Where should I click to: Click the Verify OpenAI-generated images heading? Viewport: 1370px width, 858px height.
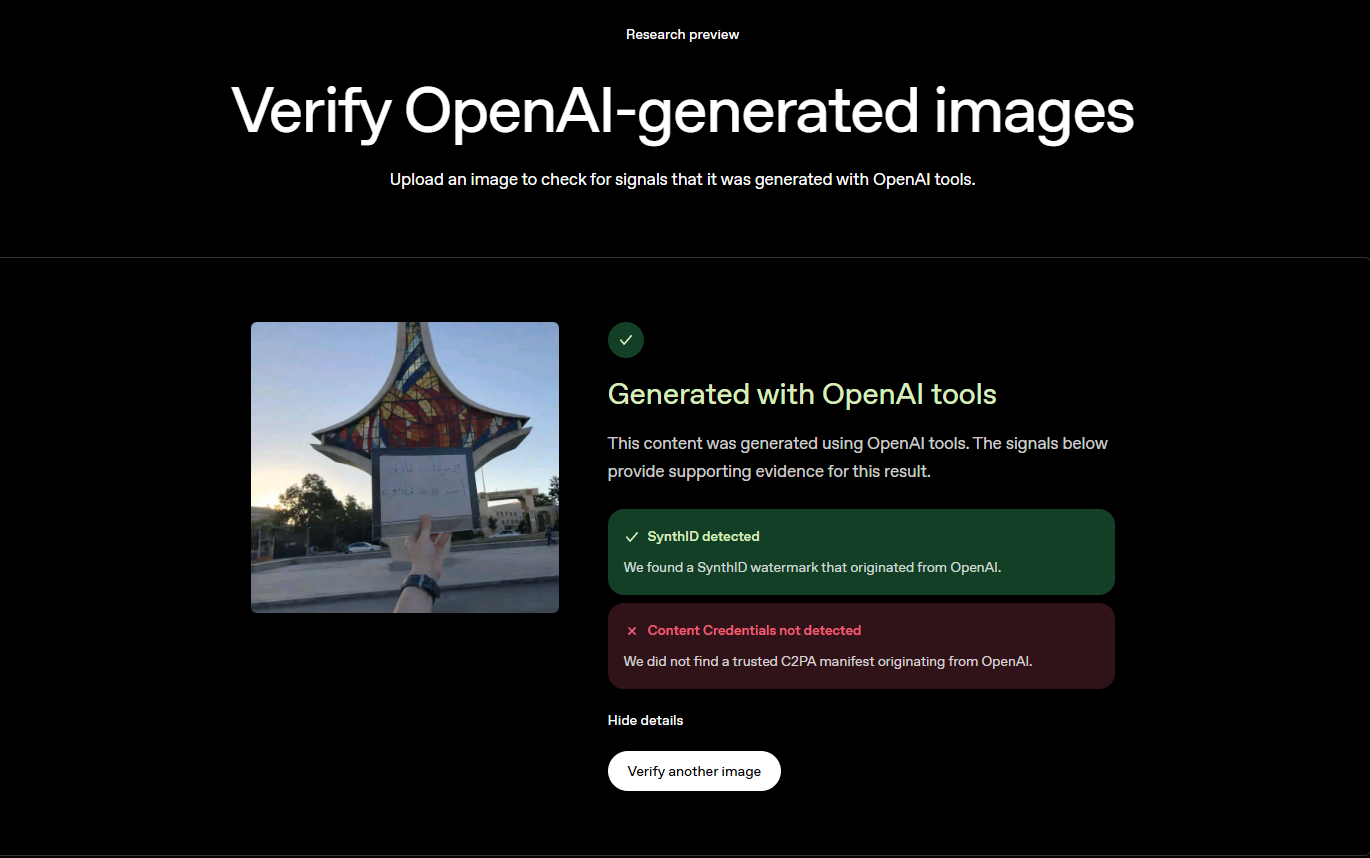pos(683,109)
